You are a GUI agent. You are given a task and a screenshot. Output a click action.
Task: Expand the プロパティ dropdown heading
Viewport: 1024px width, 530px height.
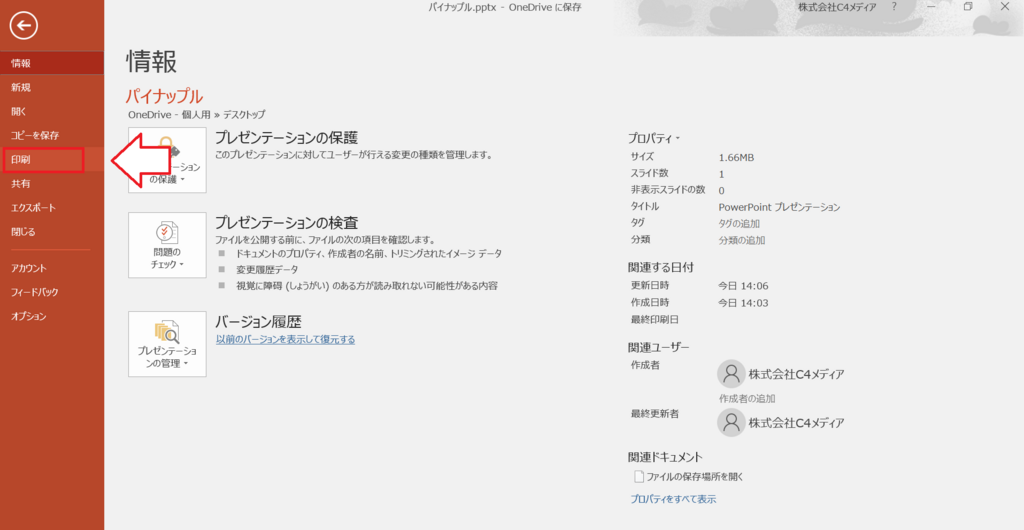[x=654, y=138]
